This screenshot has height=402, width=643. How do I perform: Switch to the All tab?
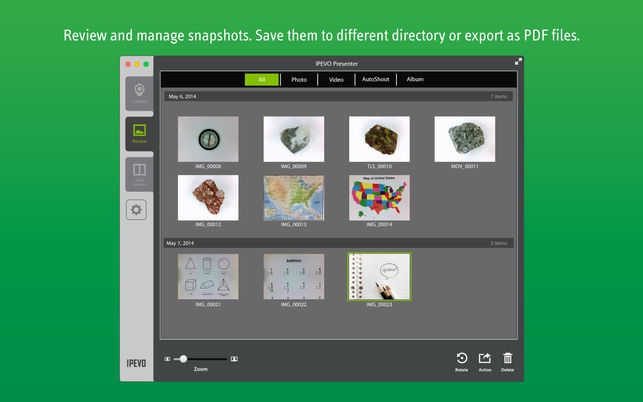coord(262,80)
